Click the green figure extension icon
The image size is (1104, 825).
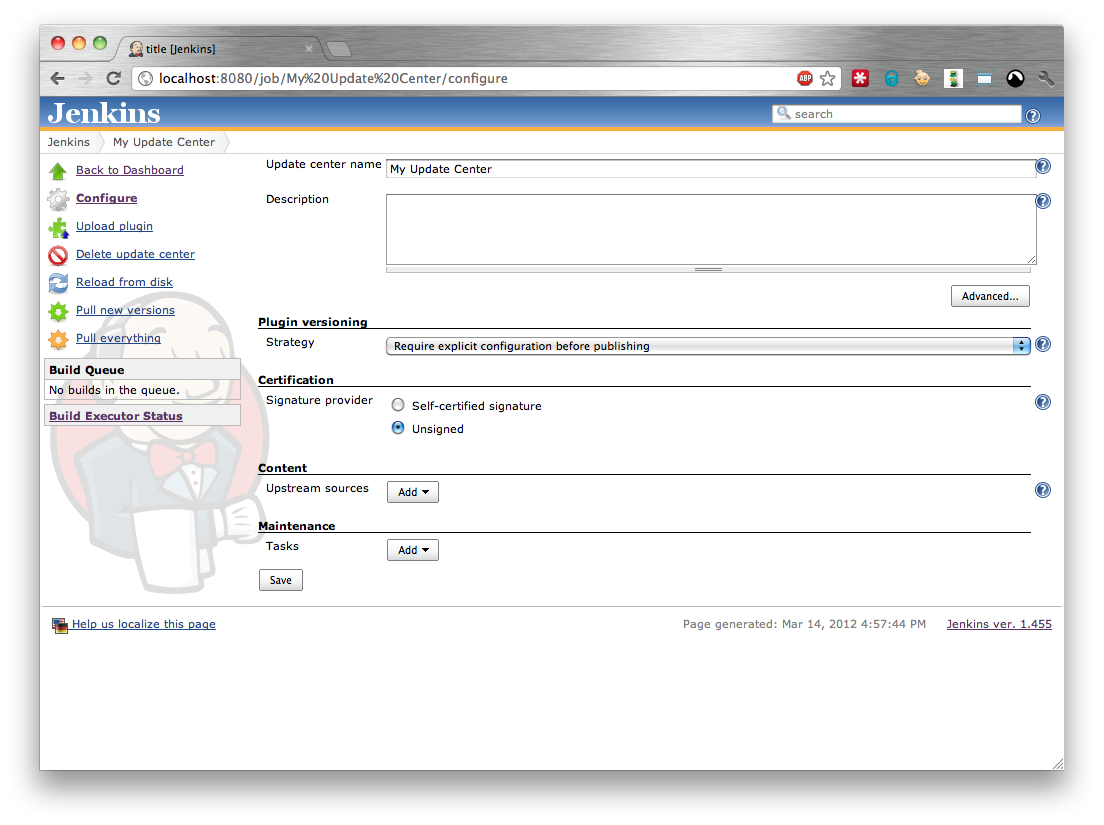pos(953,79)
